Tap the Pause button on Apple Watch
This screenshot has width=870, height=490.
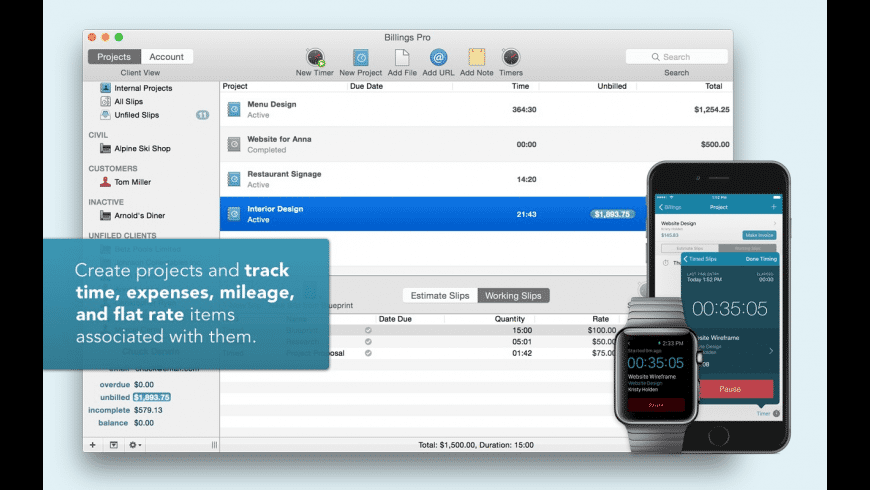(x=656, y=405)
